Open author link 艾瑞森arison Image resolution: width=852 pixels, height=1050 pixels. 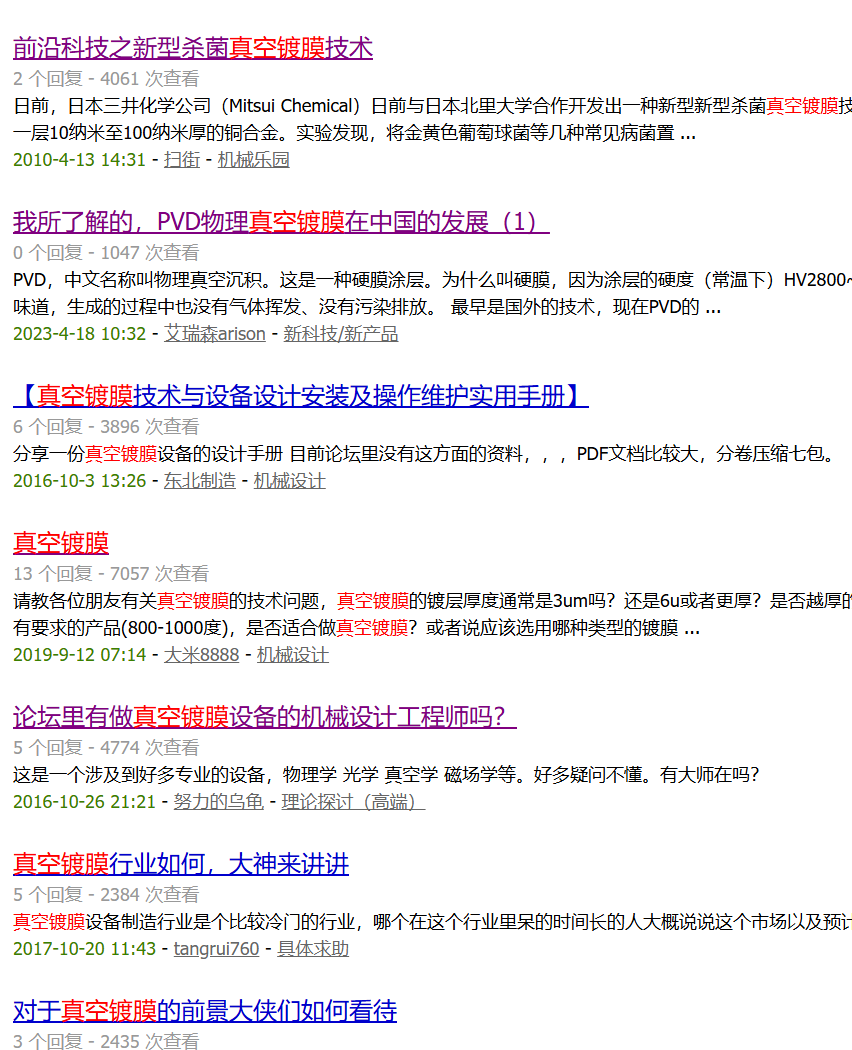point(215,334)
